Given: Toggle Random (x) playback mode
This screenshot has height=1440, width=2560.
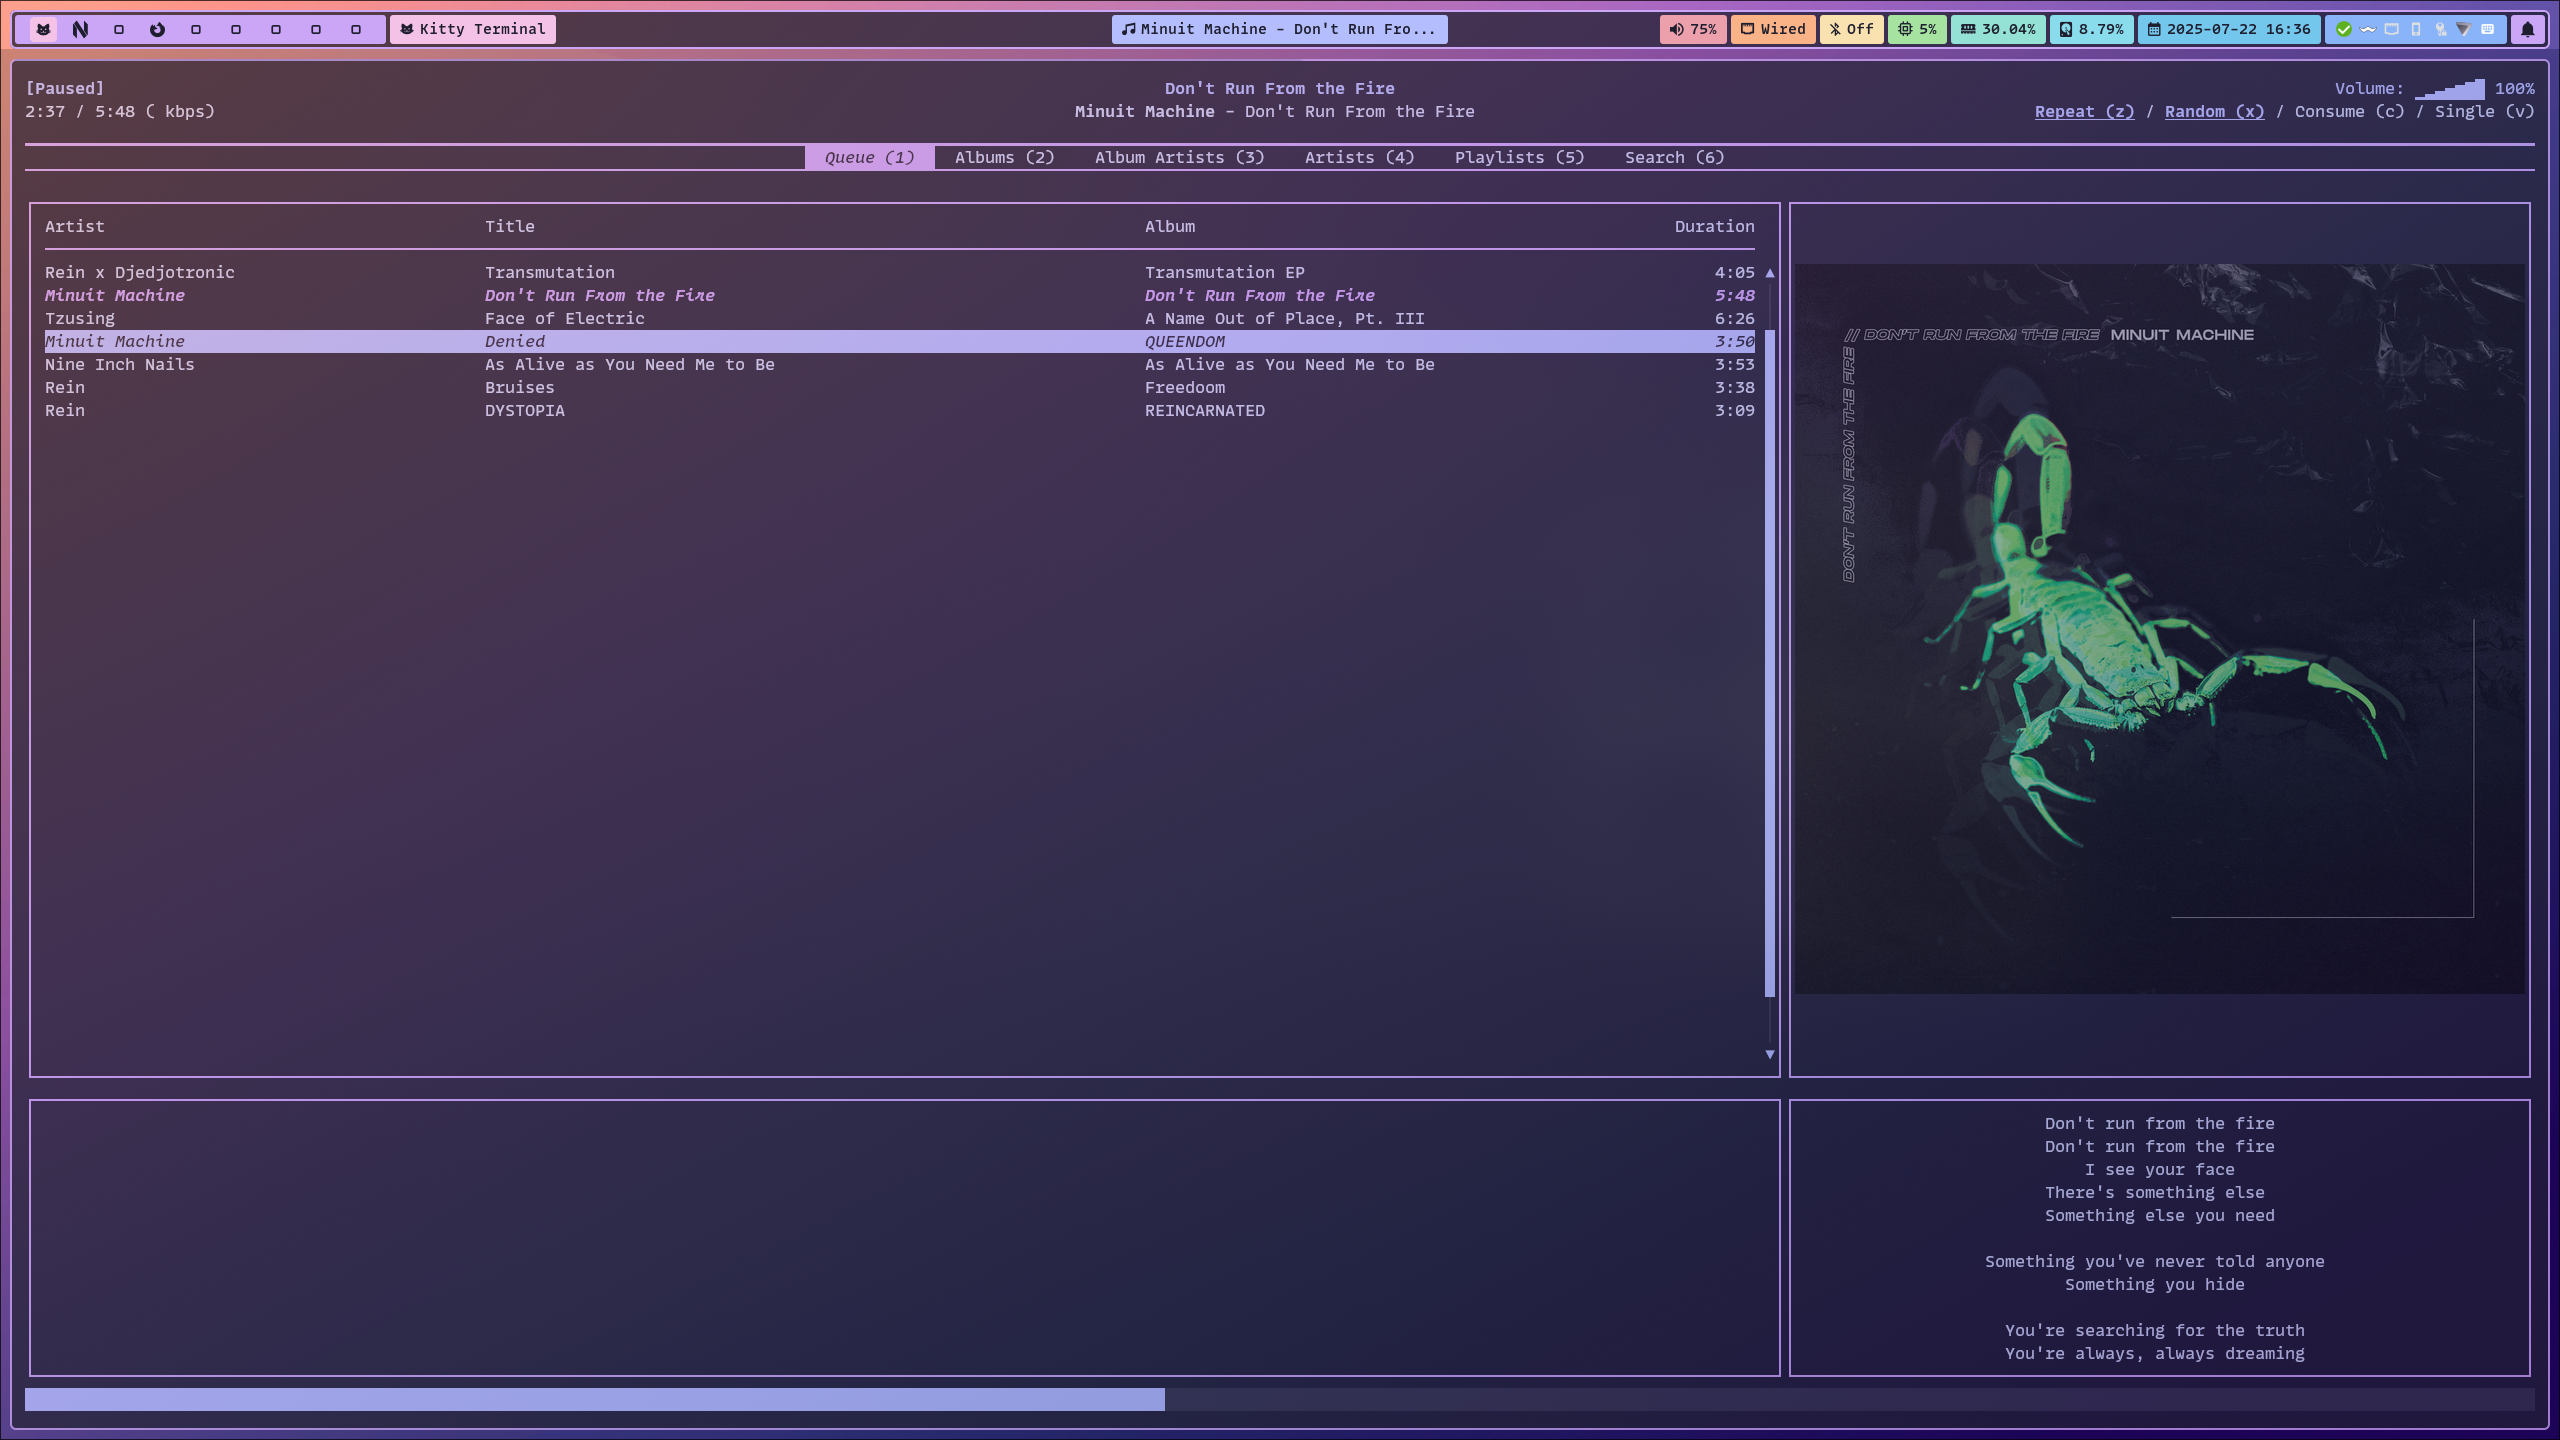Looking at the screenshot, I should tap(2214, 112).
